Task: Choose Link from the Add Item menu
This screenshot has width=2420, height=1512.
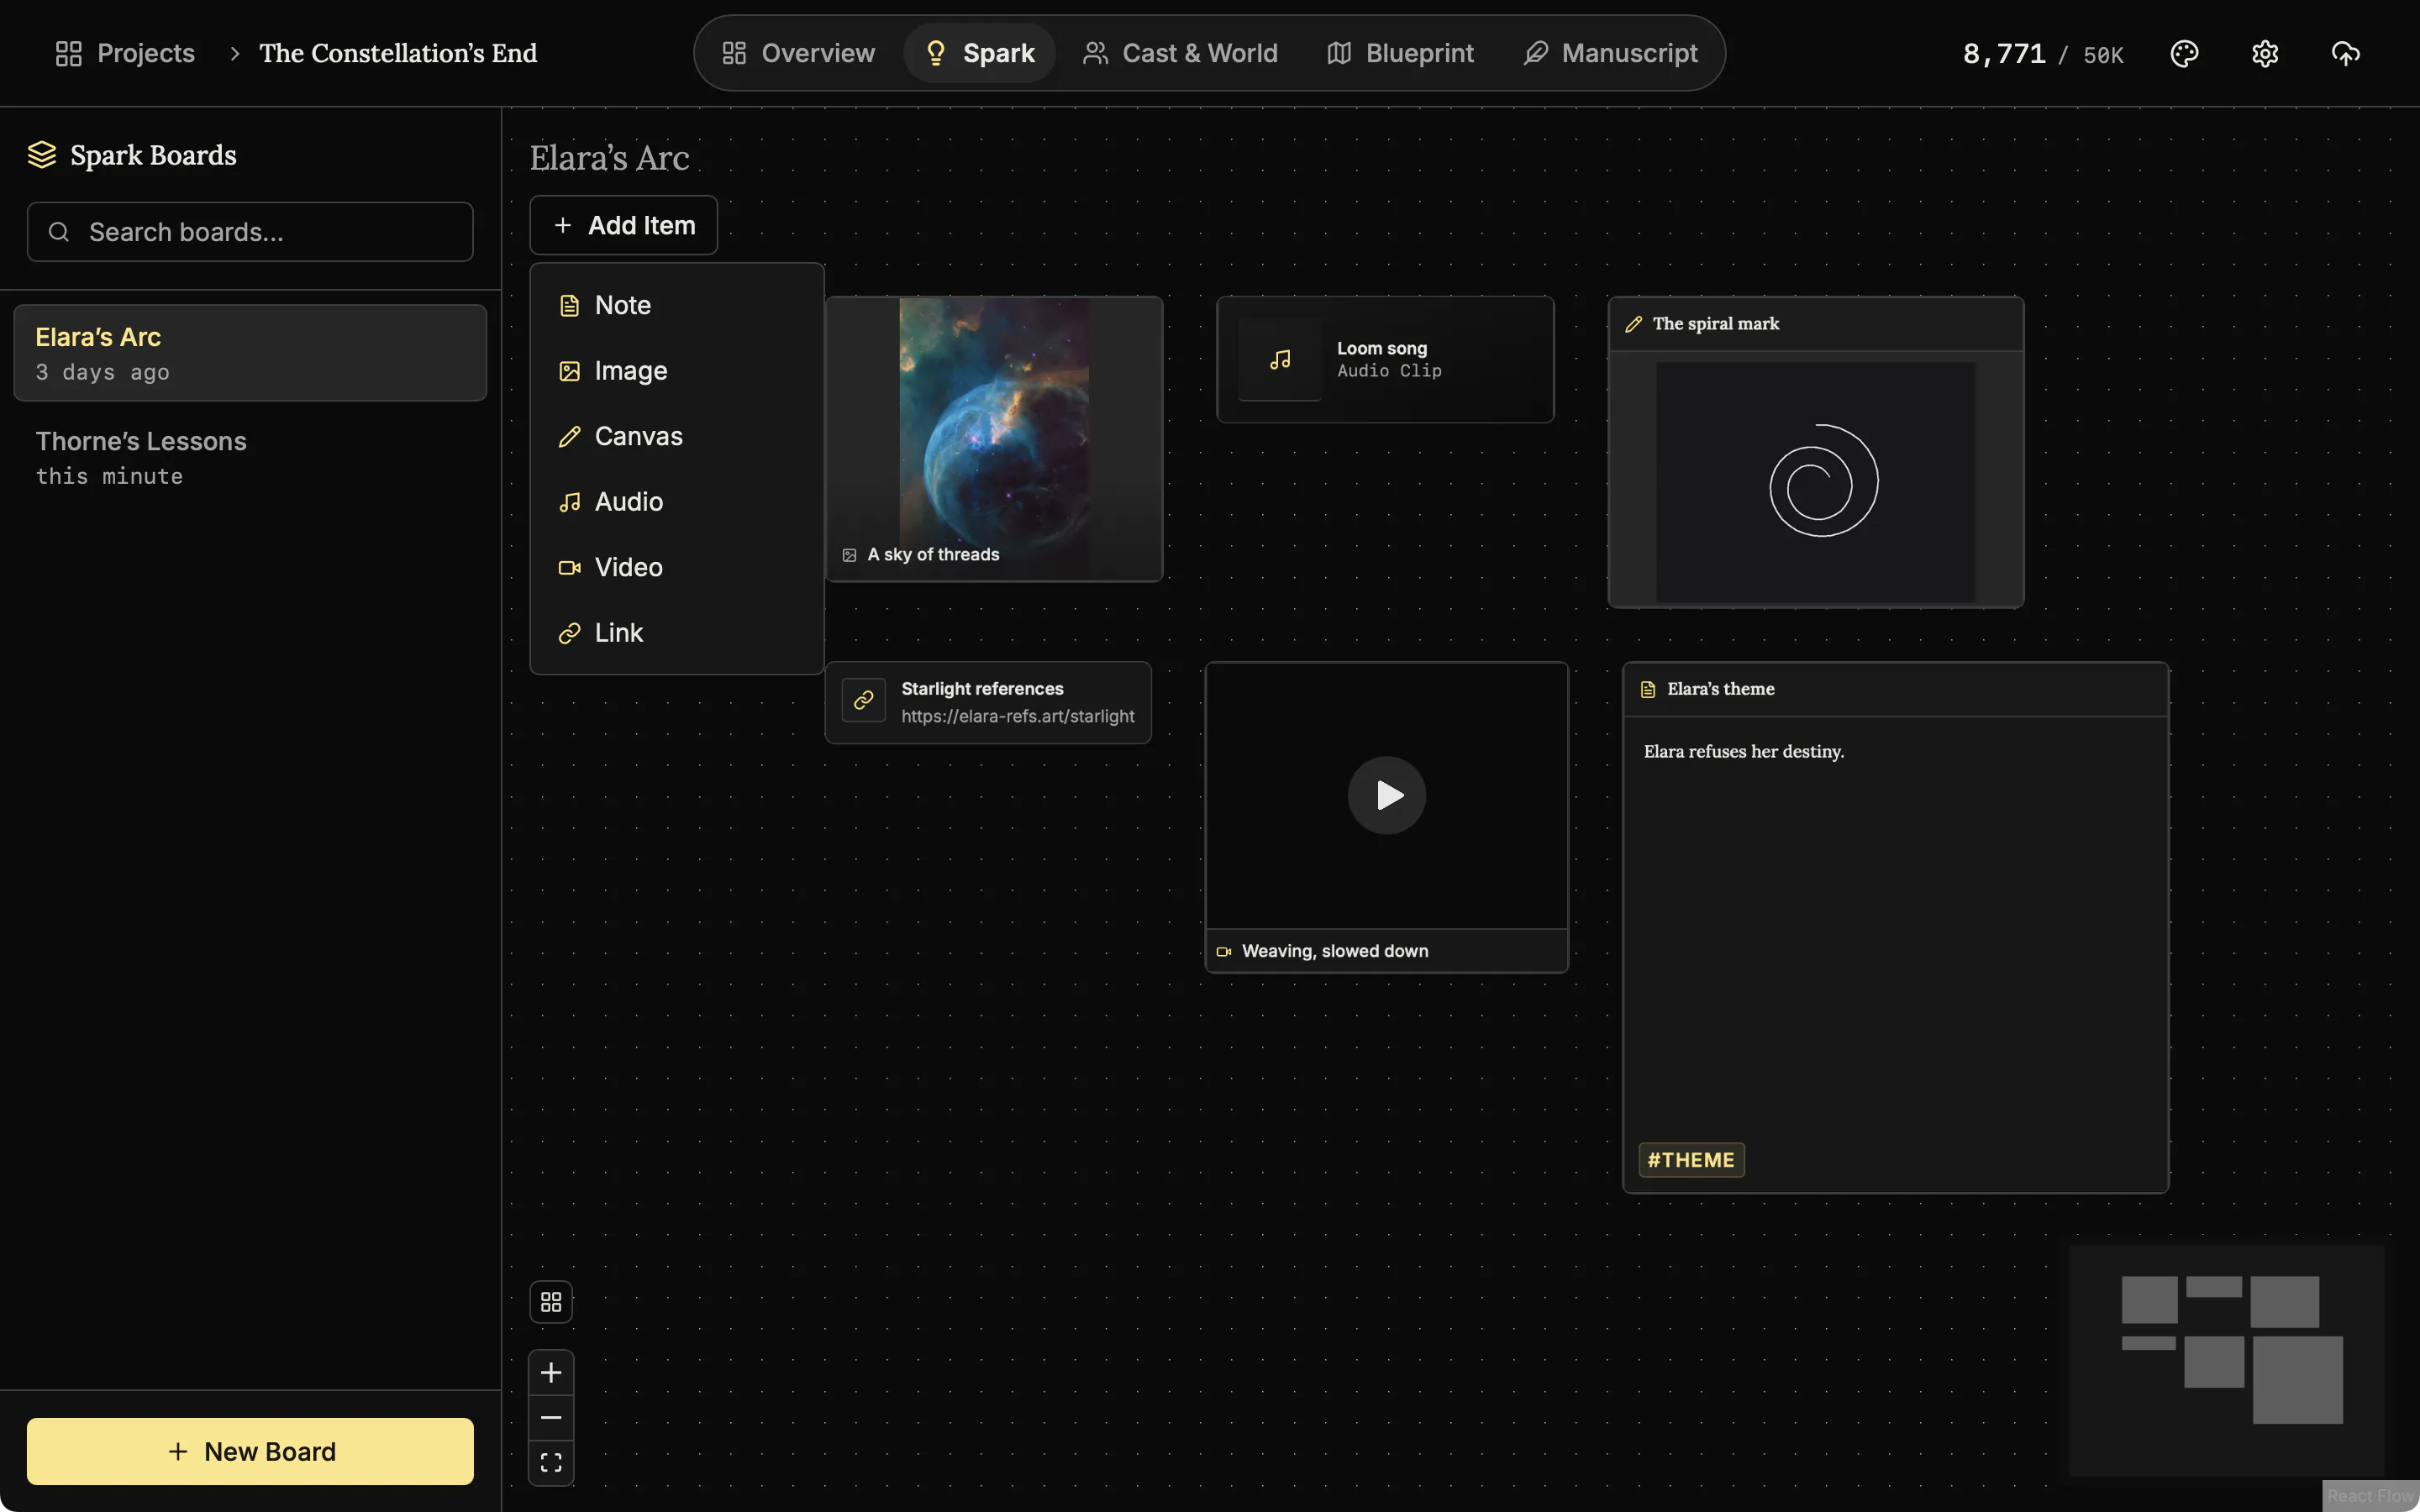Action: [x=677, y=633]
